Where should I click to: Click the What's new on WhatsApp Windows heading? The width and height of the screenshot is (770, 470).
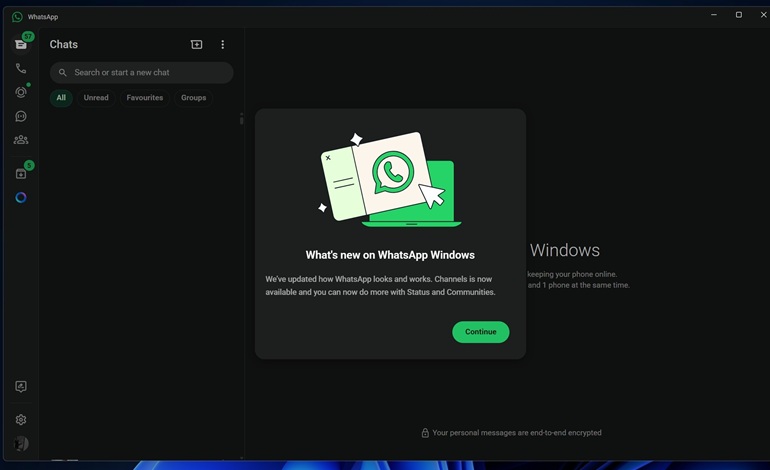[390, 255]
